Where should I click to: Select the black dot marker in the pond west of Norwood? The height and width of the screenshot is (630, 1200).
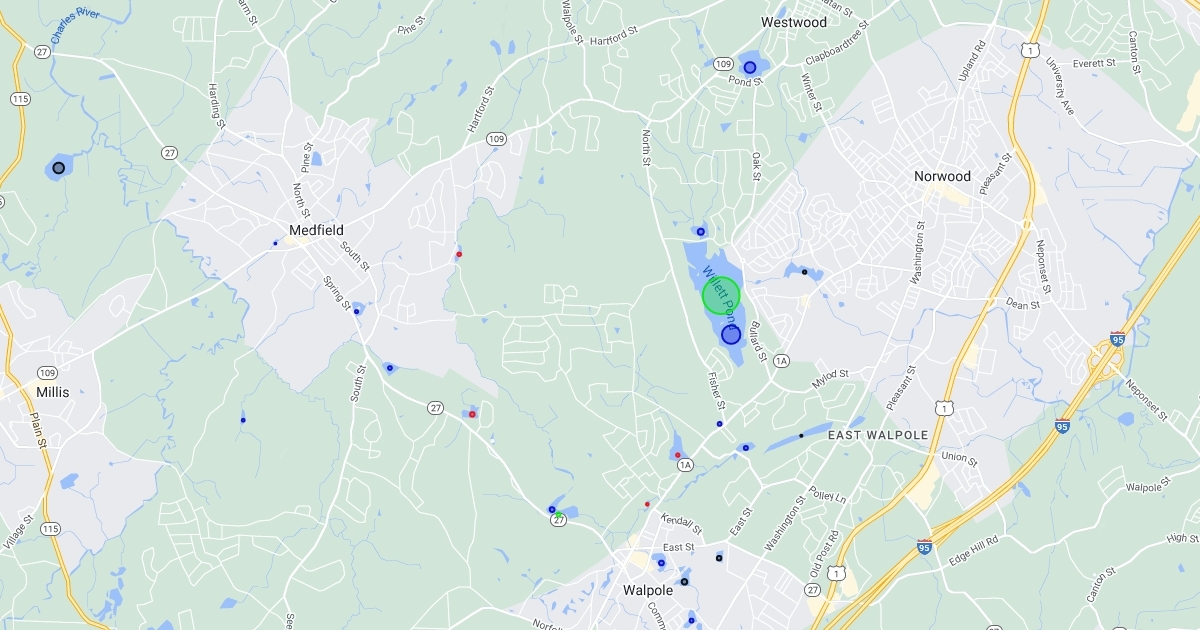pos(804,272)
